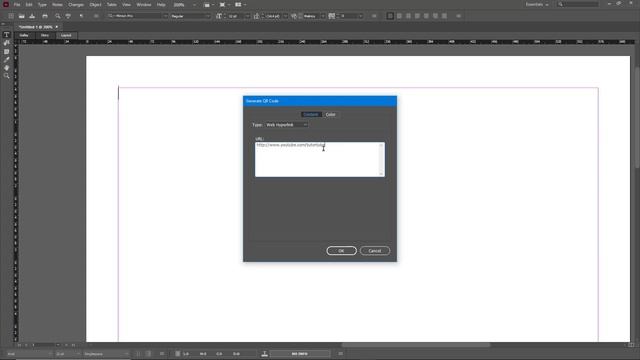Click the font size icon
This screenshot has height=360, width=640.
coord(219,16)
